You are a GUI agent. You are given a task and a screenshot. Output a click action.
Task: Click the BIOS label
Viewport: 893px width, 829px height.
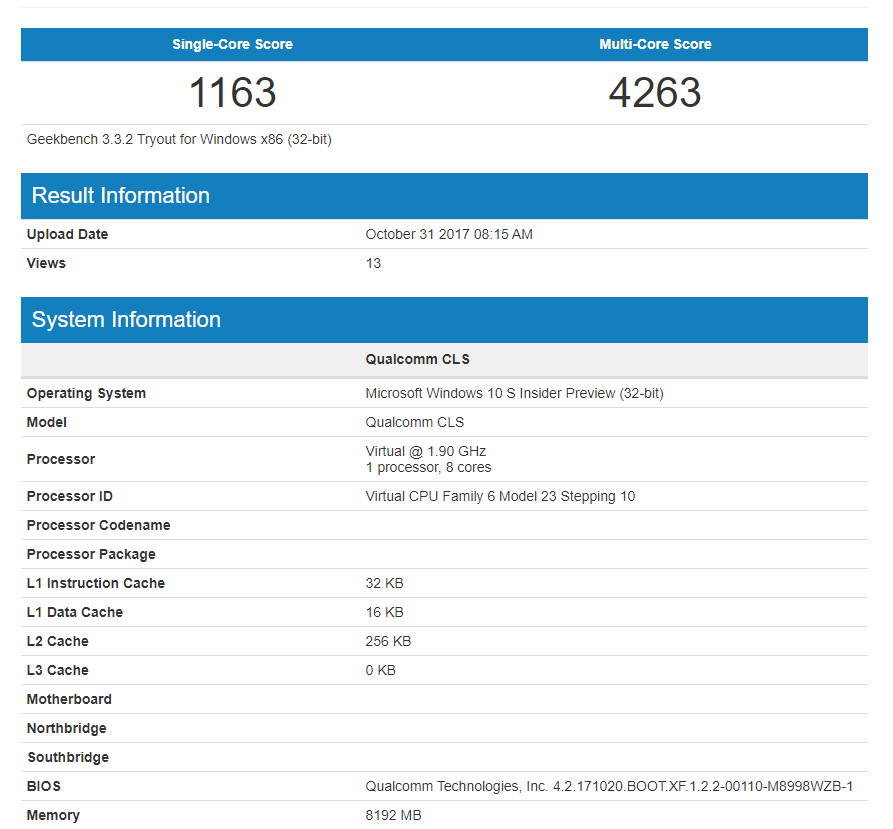pos(44,787)
